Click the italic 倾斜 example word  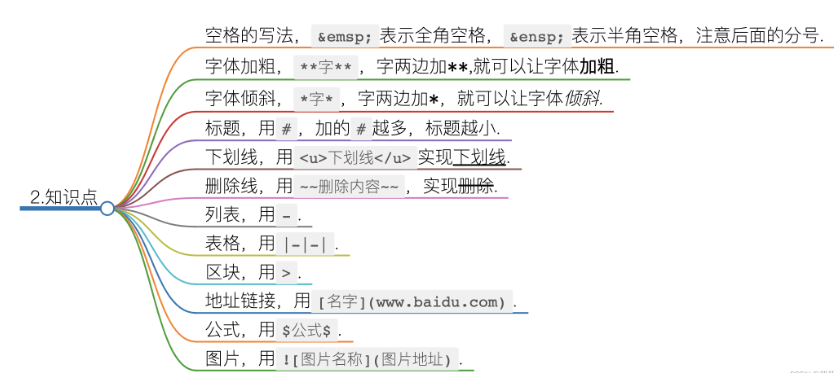click(581, 99)
